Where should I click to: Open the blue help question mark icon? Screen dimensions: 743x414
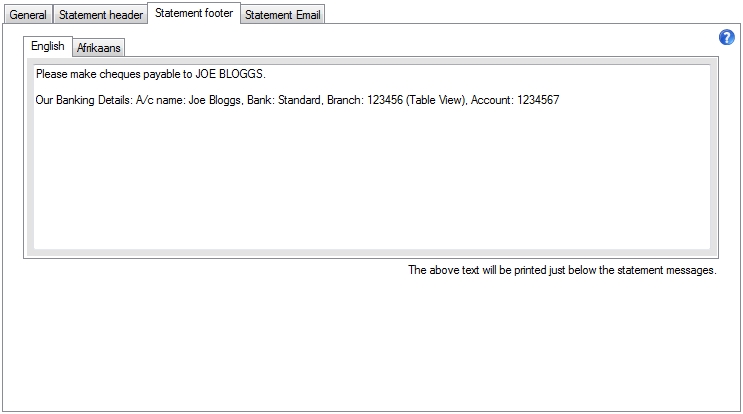[727, 37]
